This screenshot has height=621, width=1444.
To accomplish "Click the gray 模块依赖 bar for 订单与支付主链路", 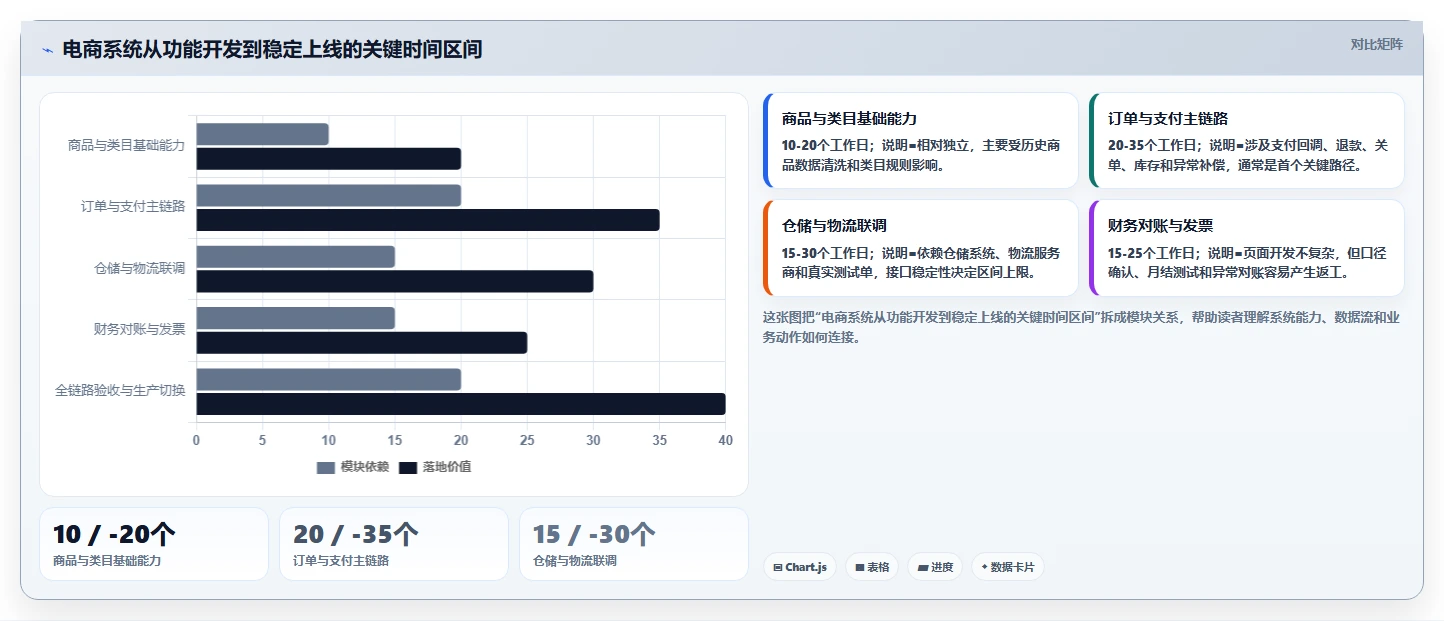I will (x=328, y=195).
